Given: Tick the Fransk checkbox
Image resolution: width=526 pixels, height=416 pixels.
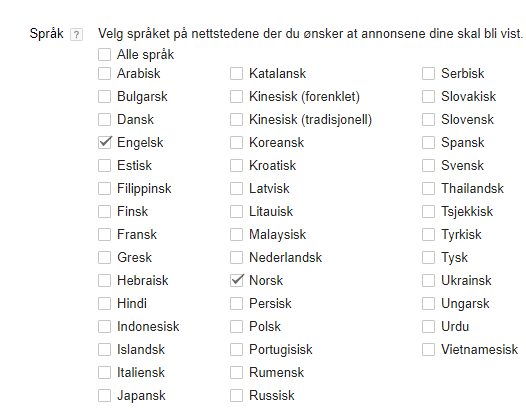Looking at the screenshot, I should pos(104,235).
